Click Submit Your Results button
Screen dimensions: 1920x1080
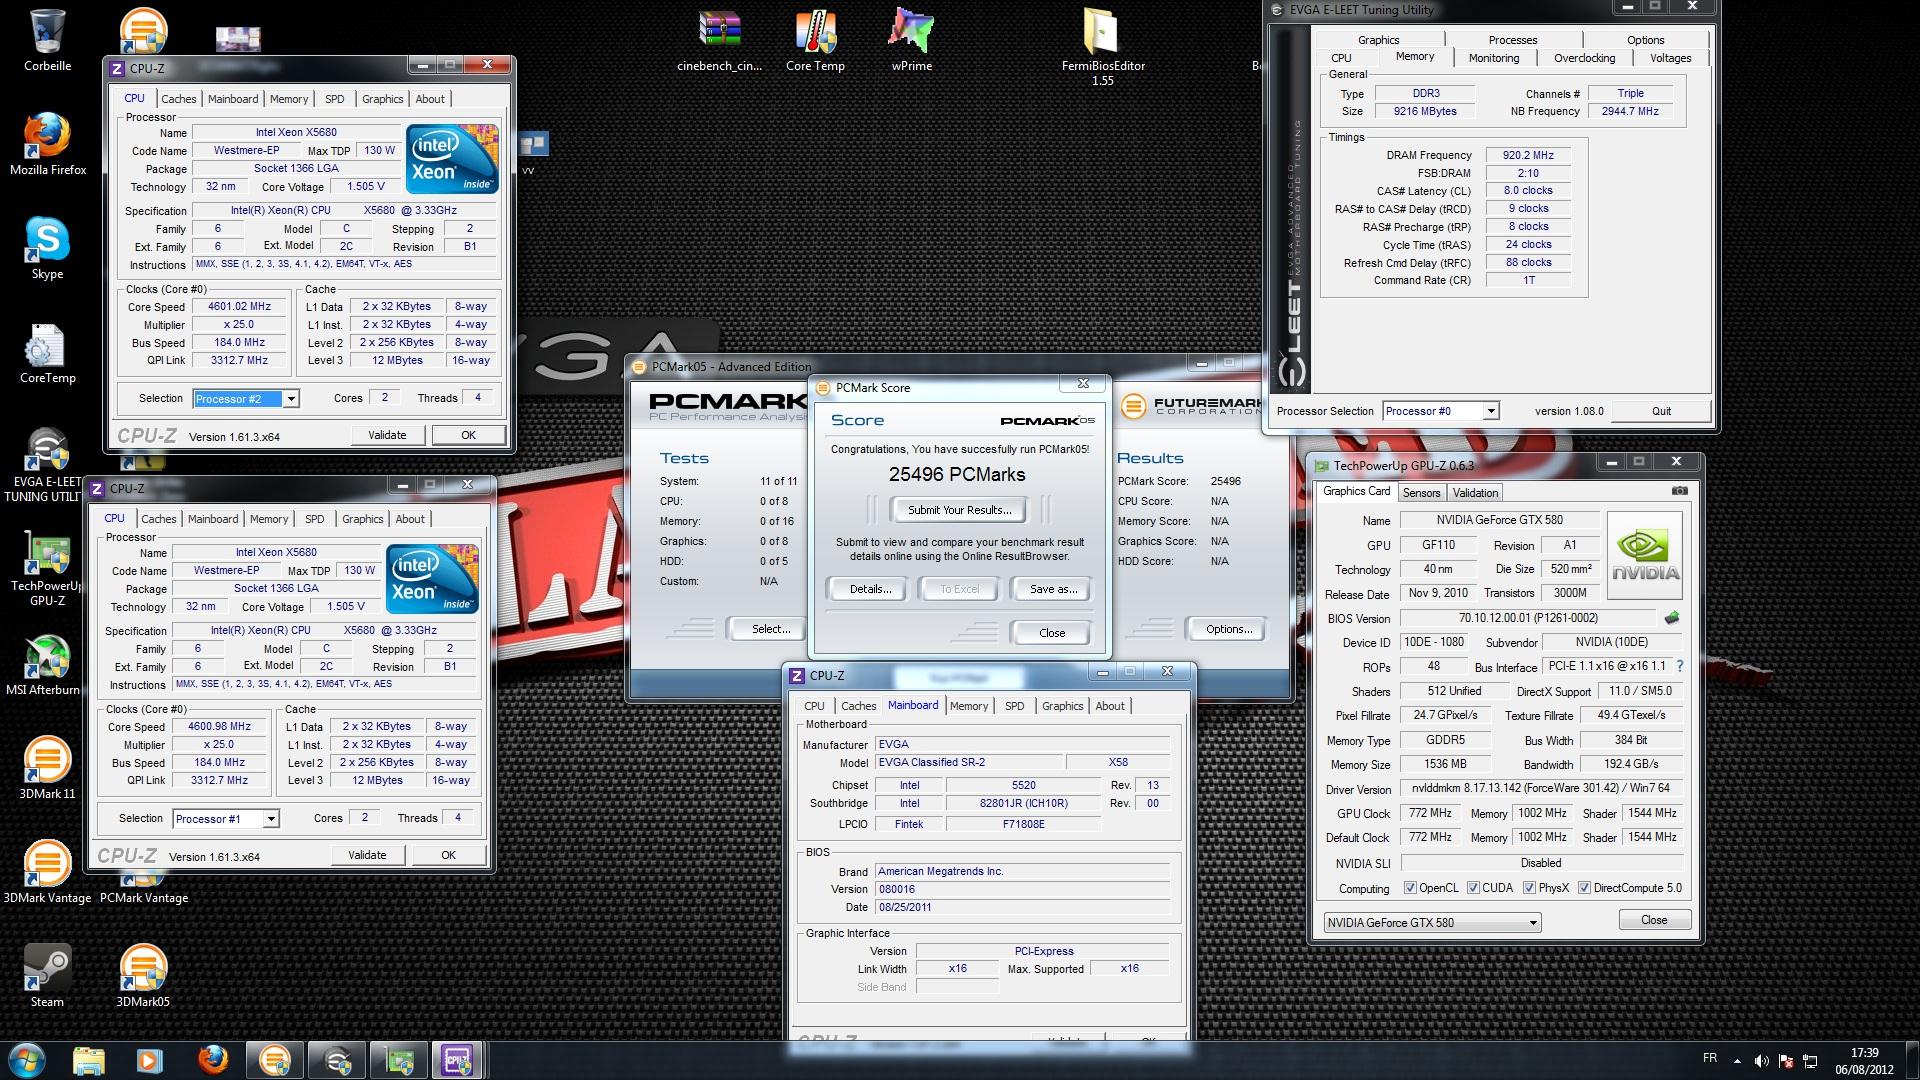point(959,510)
